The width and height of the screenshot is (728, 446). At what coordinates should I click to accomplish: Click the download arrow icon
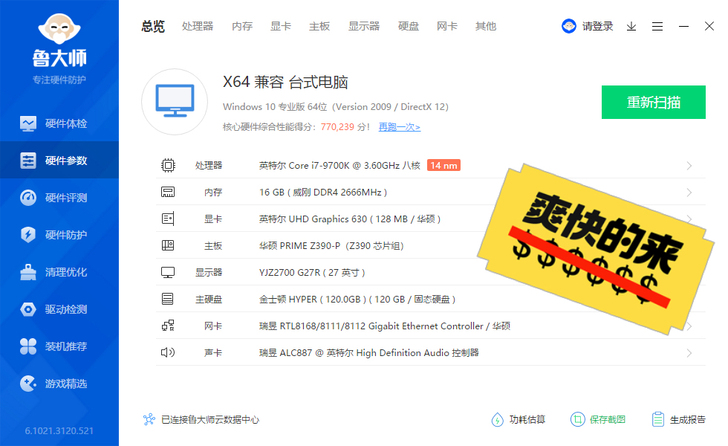click(631, 26)
